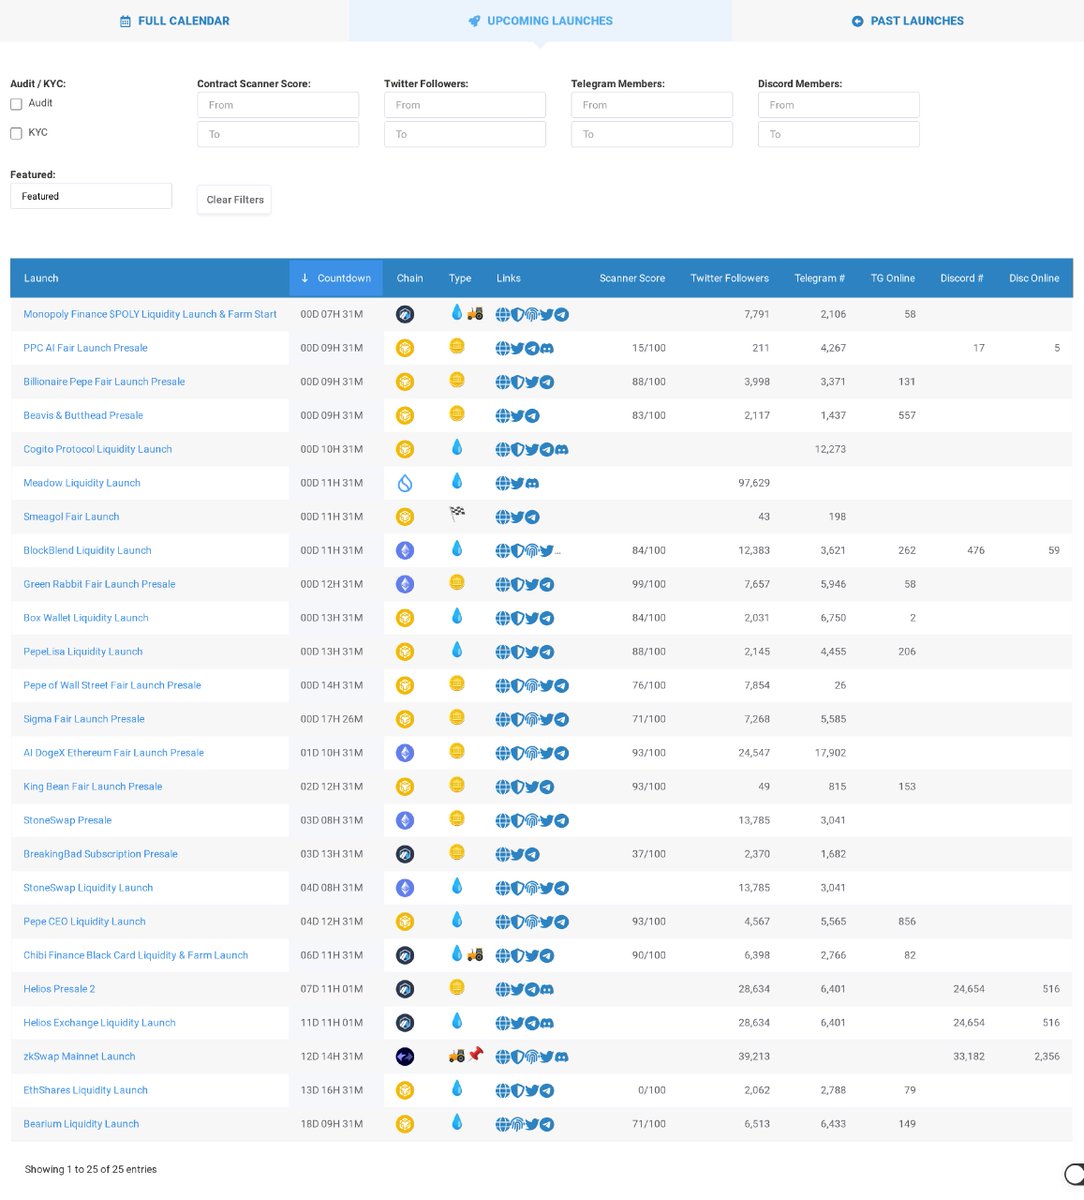Open Cogito Protocol Liquidity Launch link

98,449
